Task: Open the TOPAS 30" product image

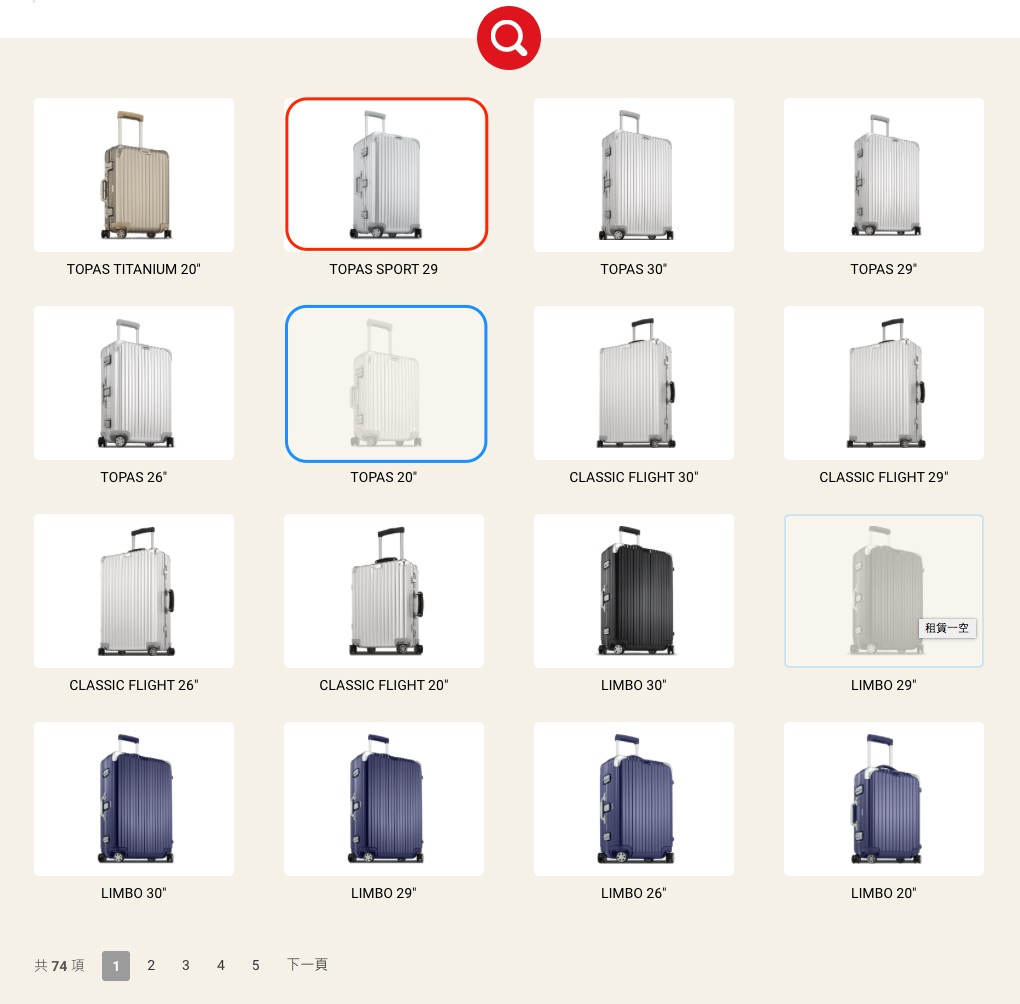Action: [x=634, y=175]
